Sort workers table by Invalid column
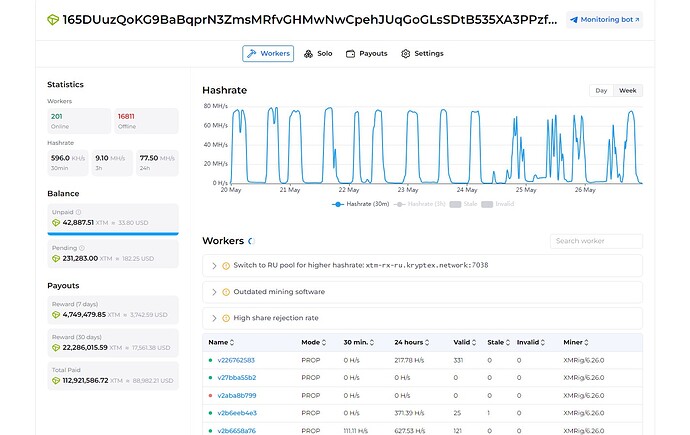Image resolution: width=690 pixels, height=435 pixels. 531,343
